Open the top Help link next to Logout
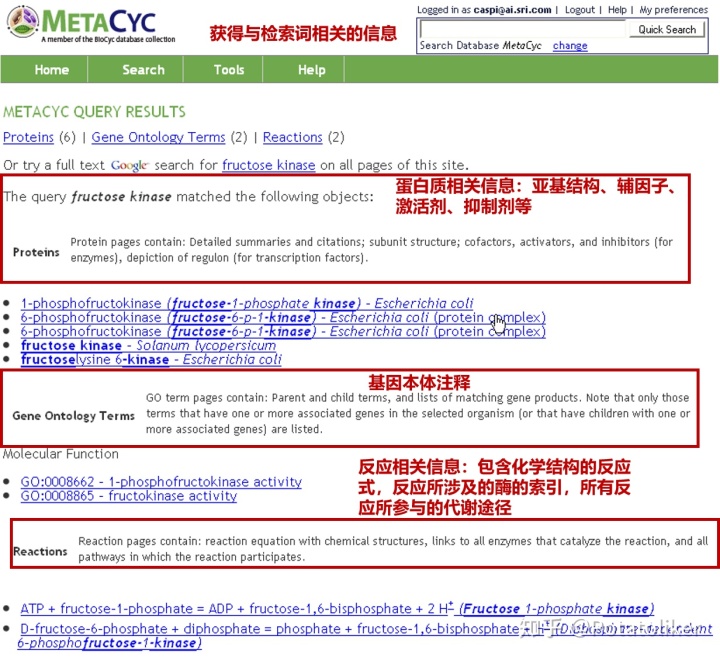 (617, 10)
